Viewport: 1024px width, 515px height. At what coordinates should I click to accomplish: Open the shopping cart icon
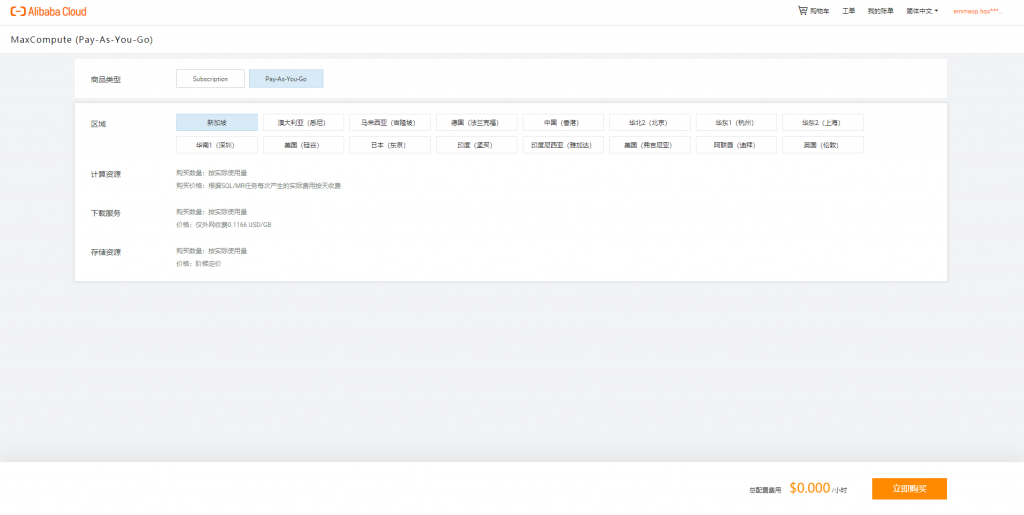[803, 10]
